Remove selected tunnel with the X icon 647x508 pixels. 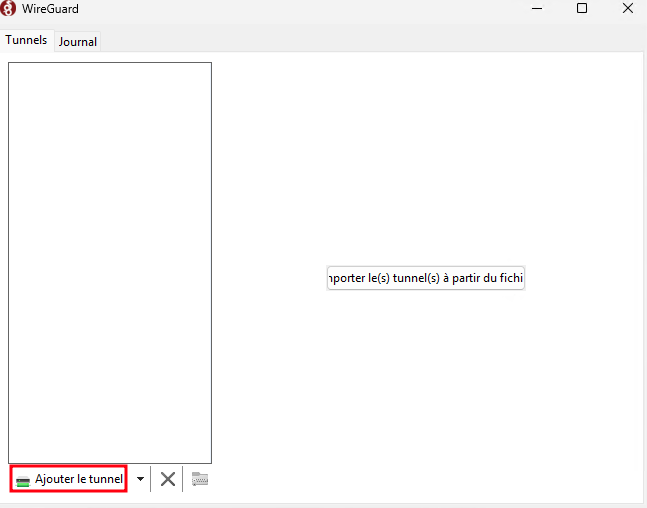tap(168, 479)
